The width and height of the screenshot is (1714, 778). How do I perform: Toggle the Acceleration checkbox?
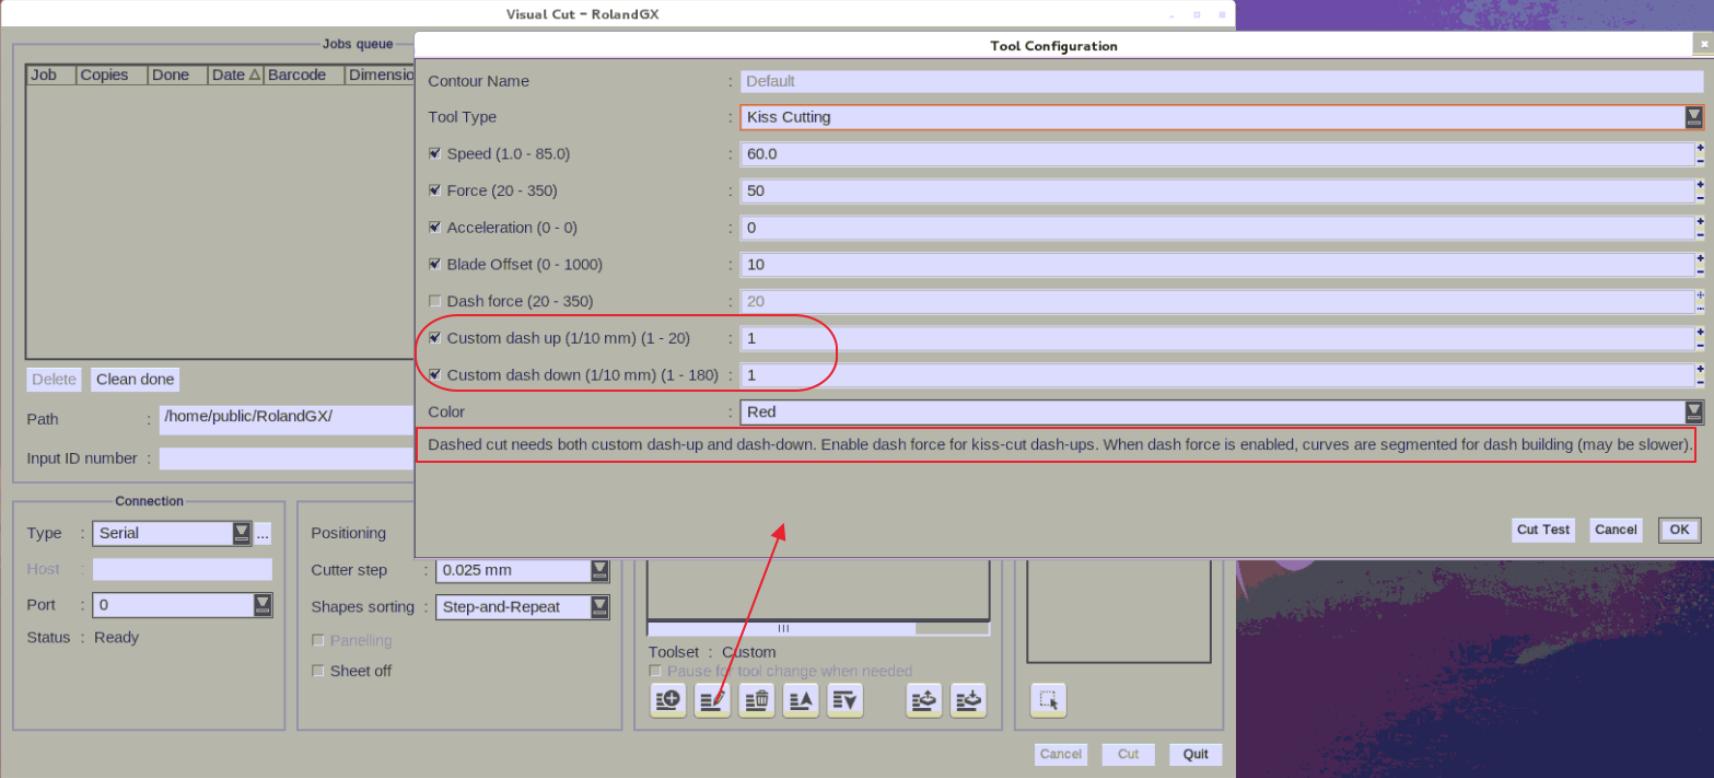tap(435, 228)
